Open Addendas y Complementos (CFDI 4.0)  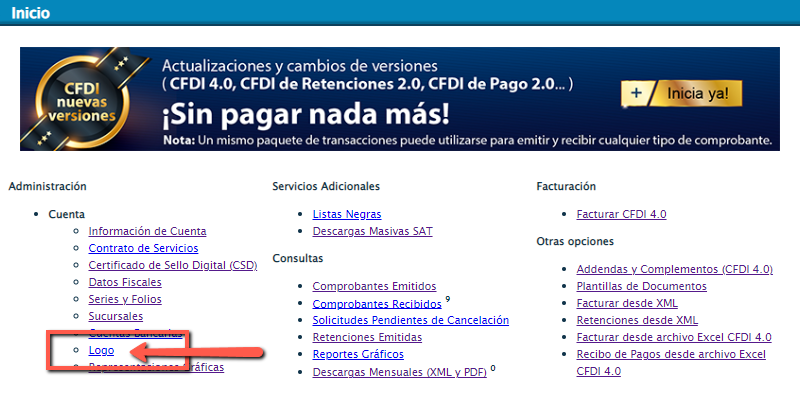pos(674,269)
